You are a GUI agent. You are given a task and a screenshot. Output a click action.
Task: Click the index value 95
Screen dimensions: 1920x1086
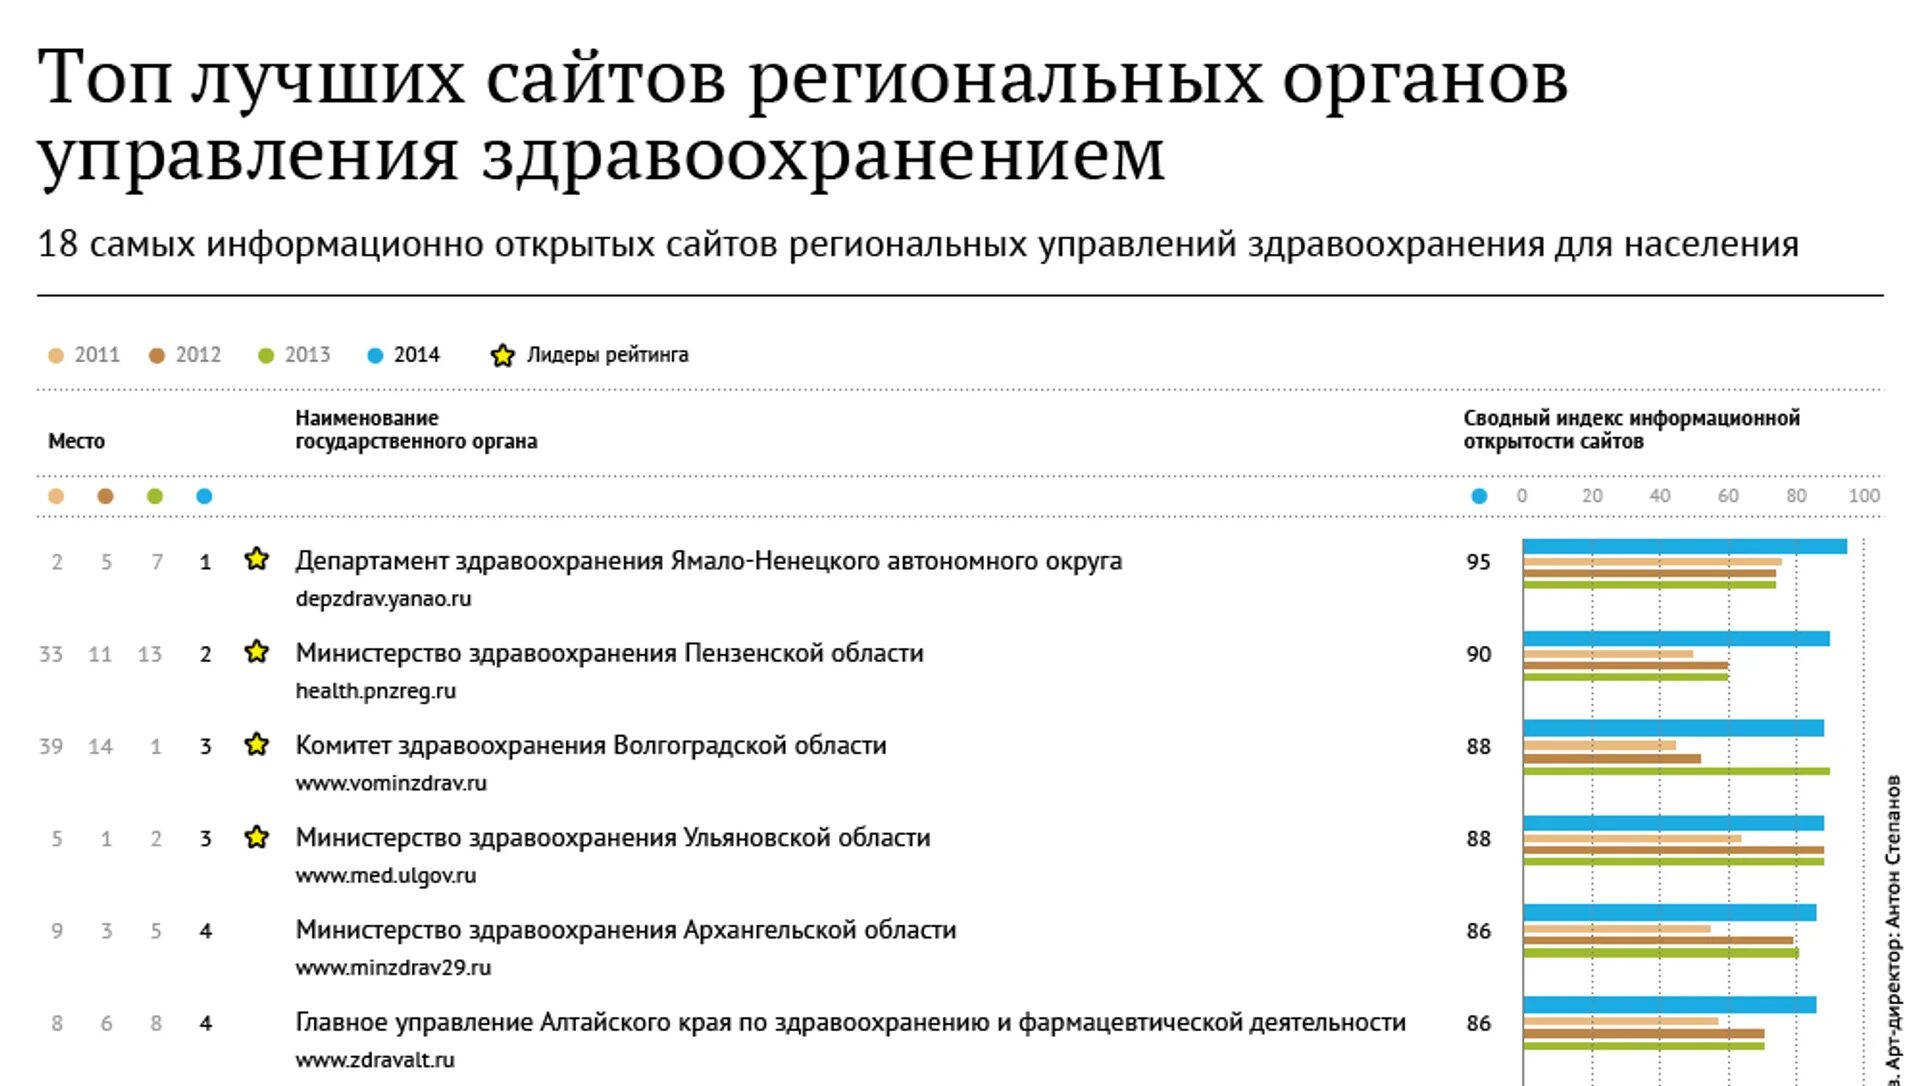(1478, 562)
